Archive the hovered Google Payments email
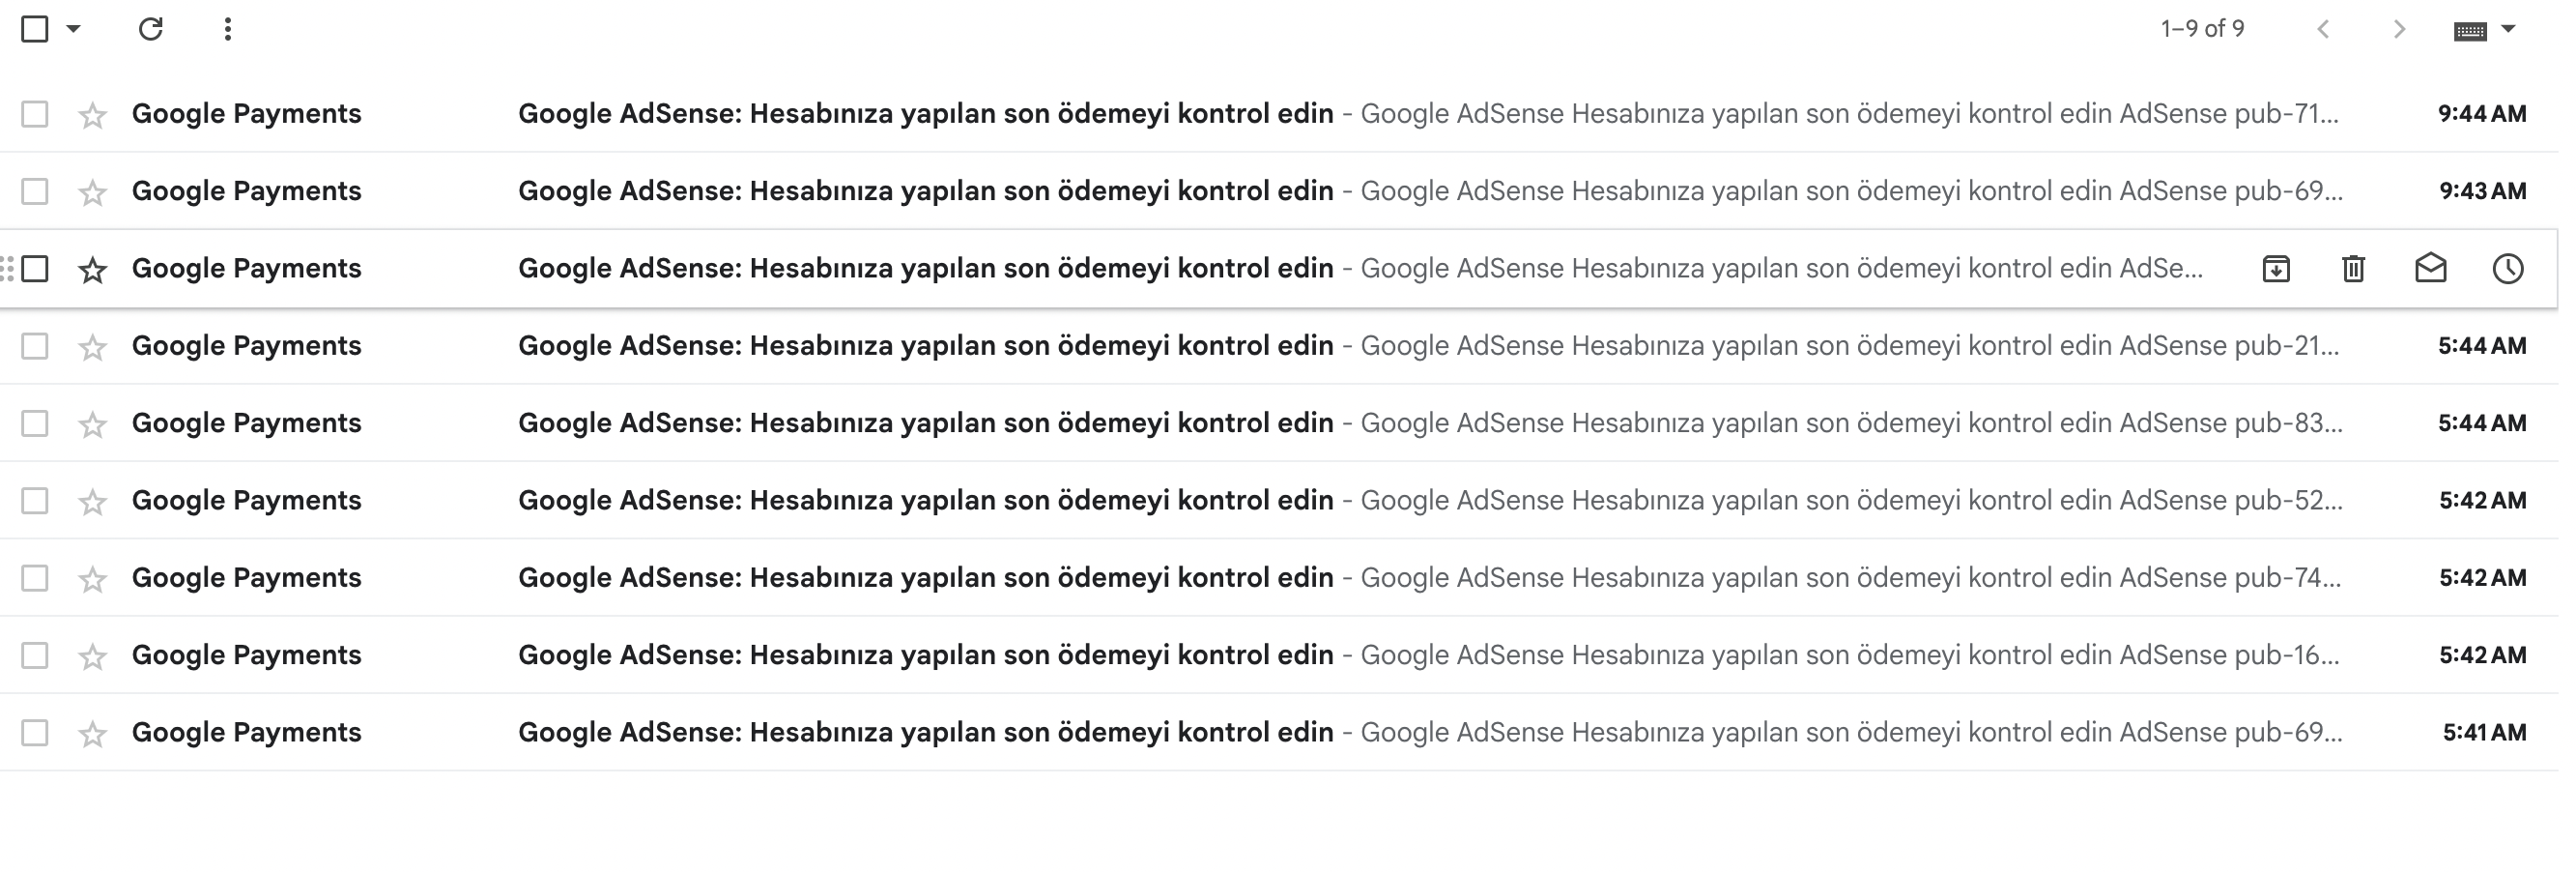 coord(2276,268)
